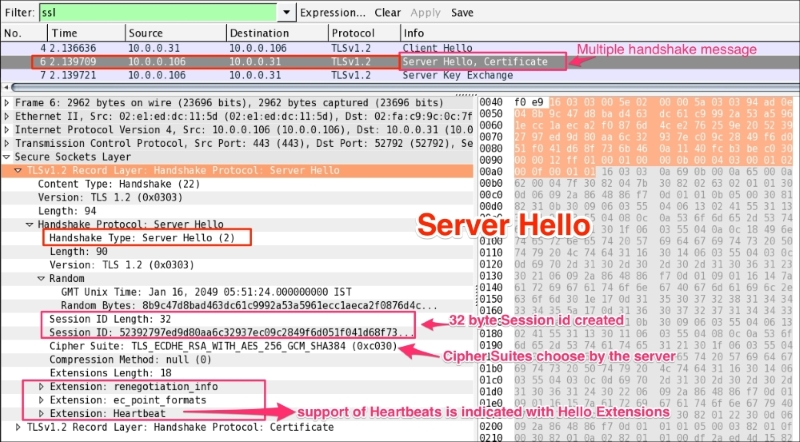Select Handshake Type: Server Hello (2)
Screen dimensions: 800x442
coord(142,238)
